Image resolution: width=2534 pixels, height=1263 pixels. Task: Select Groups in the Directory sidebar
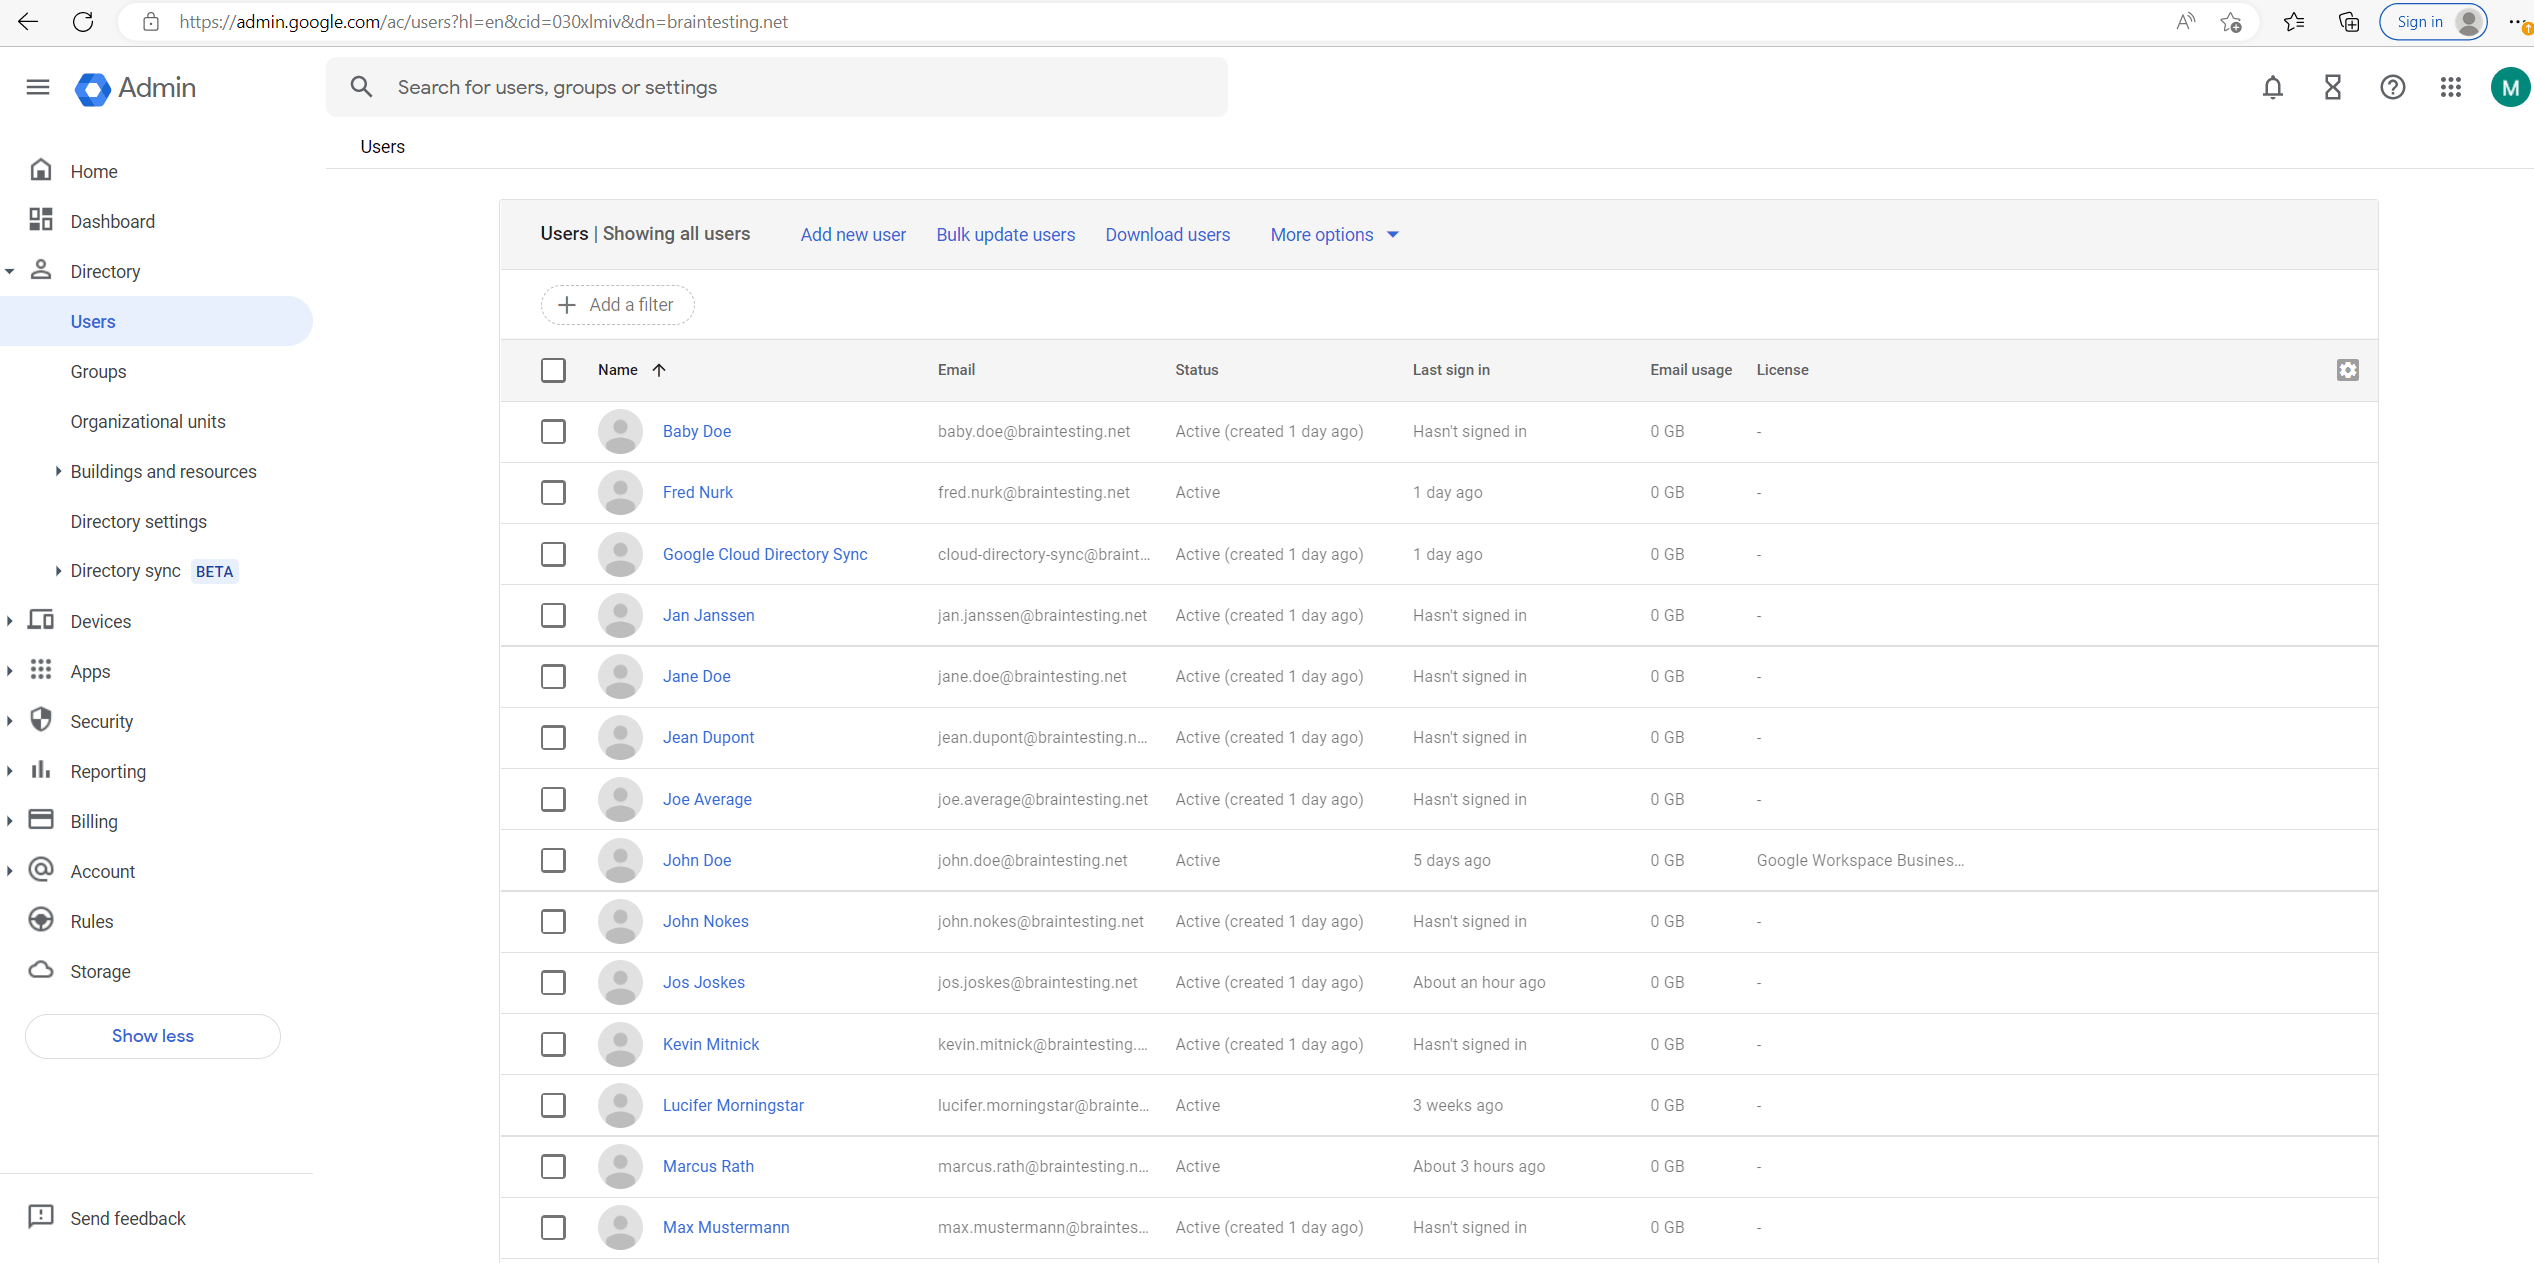point(98,371)
